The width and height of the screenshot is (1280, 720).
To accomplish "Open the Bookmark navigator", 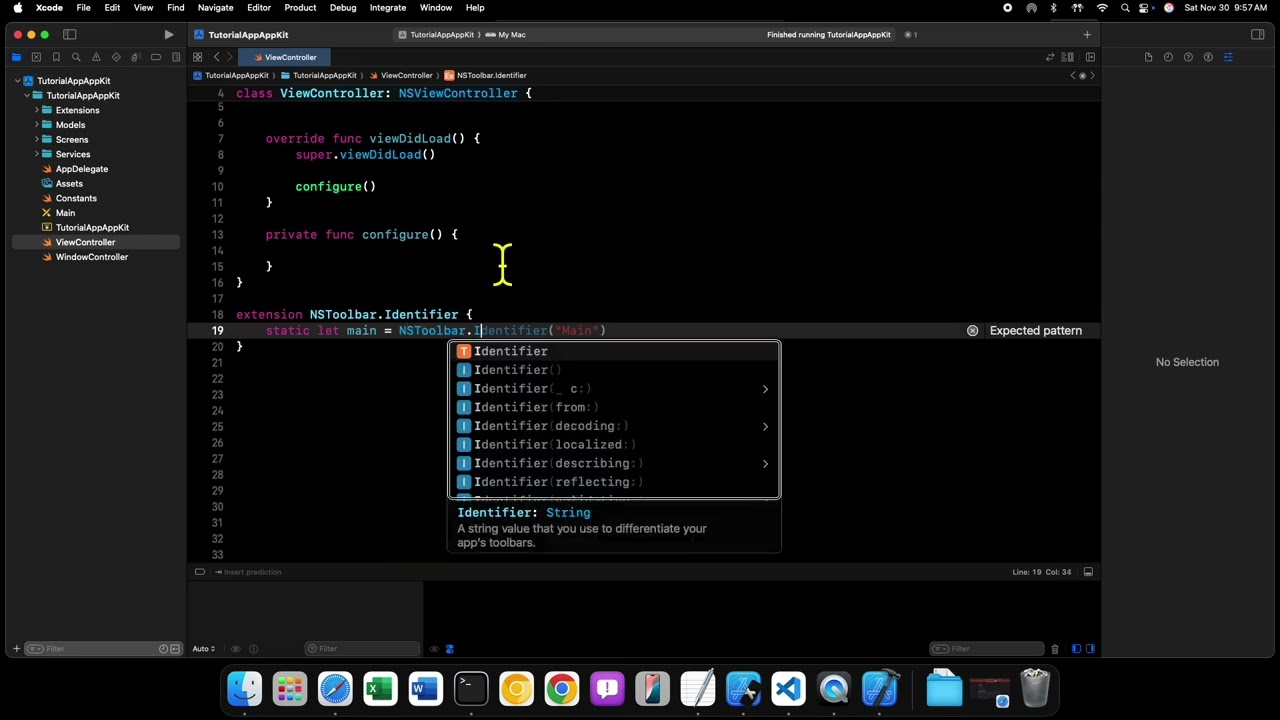I will click(56, 57).
